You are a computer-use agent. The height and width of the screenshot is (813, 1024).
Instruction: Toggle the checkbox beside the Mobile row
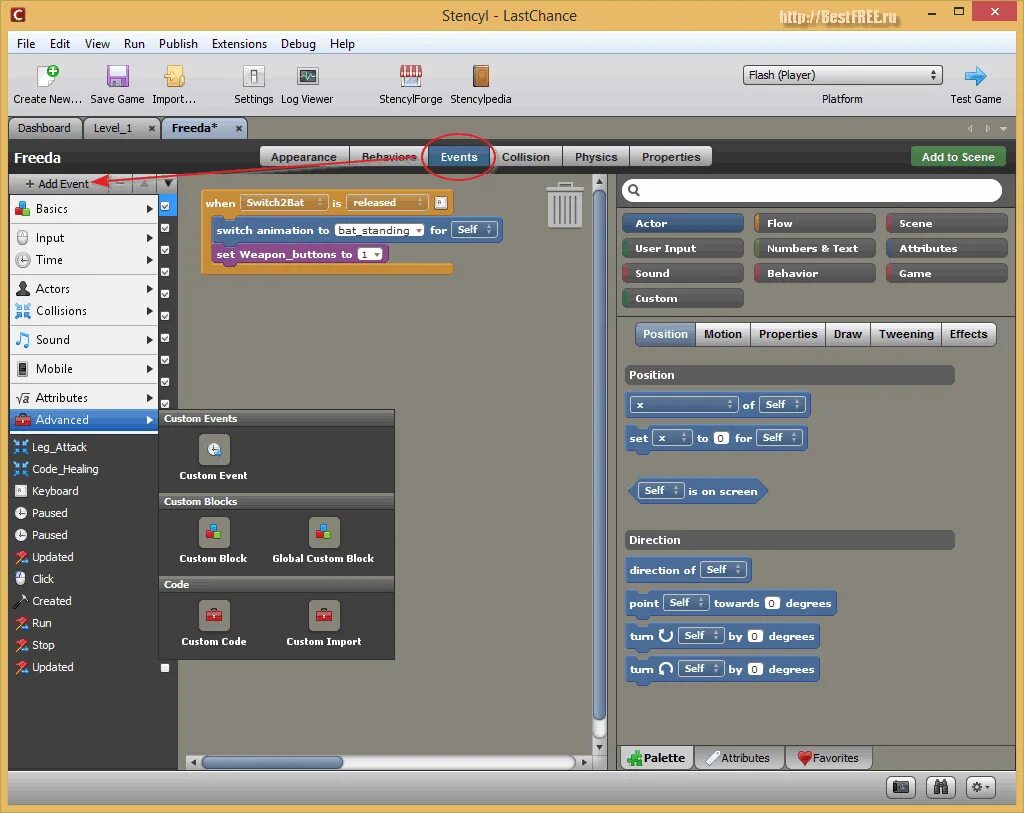pos(165,360)
